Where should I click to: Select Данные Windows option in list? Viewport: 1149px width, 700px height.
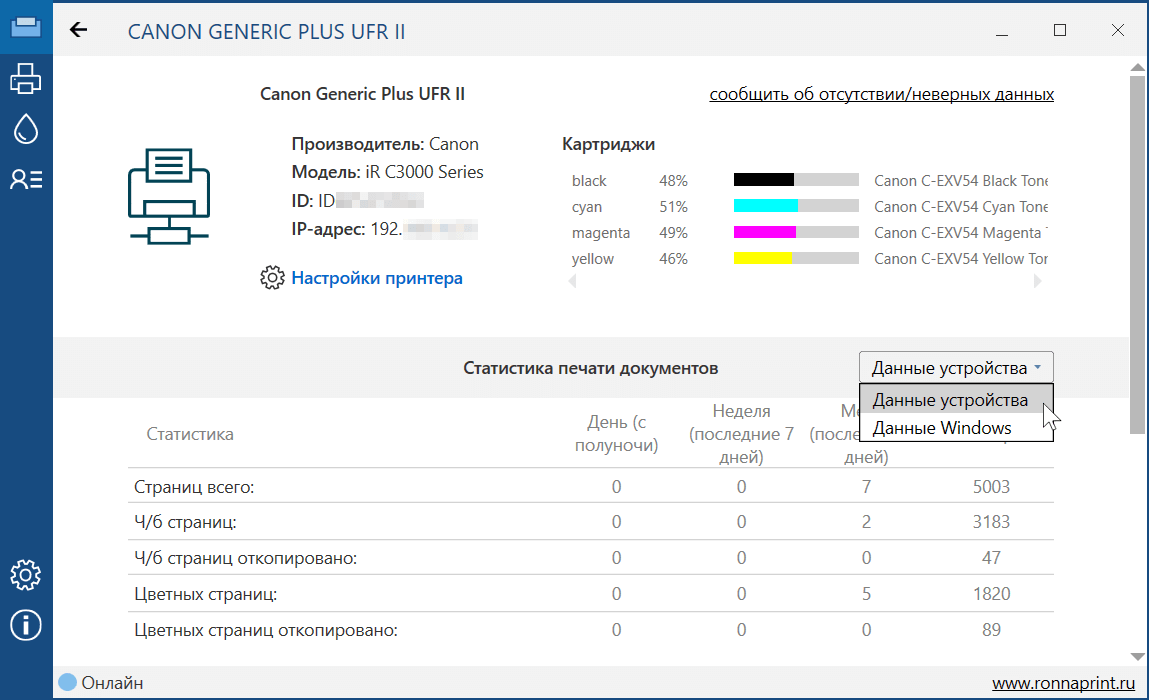pos(956,428)
